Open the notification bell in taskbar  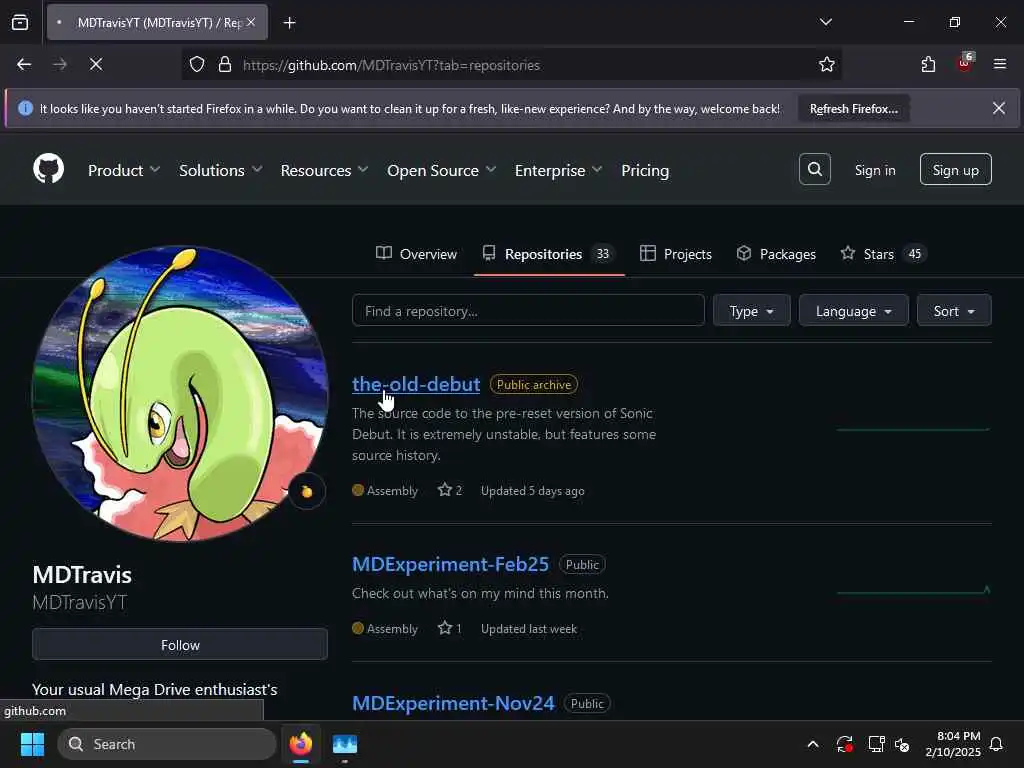996,744
